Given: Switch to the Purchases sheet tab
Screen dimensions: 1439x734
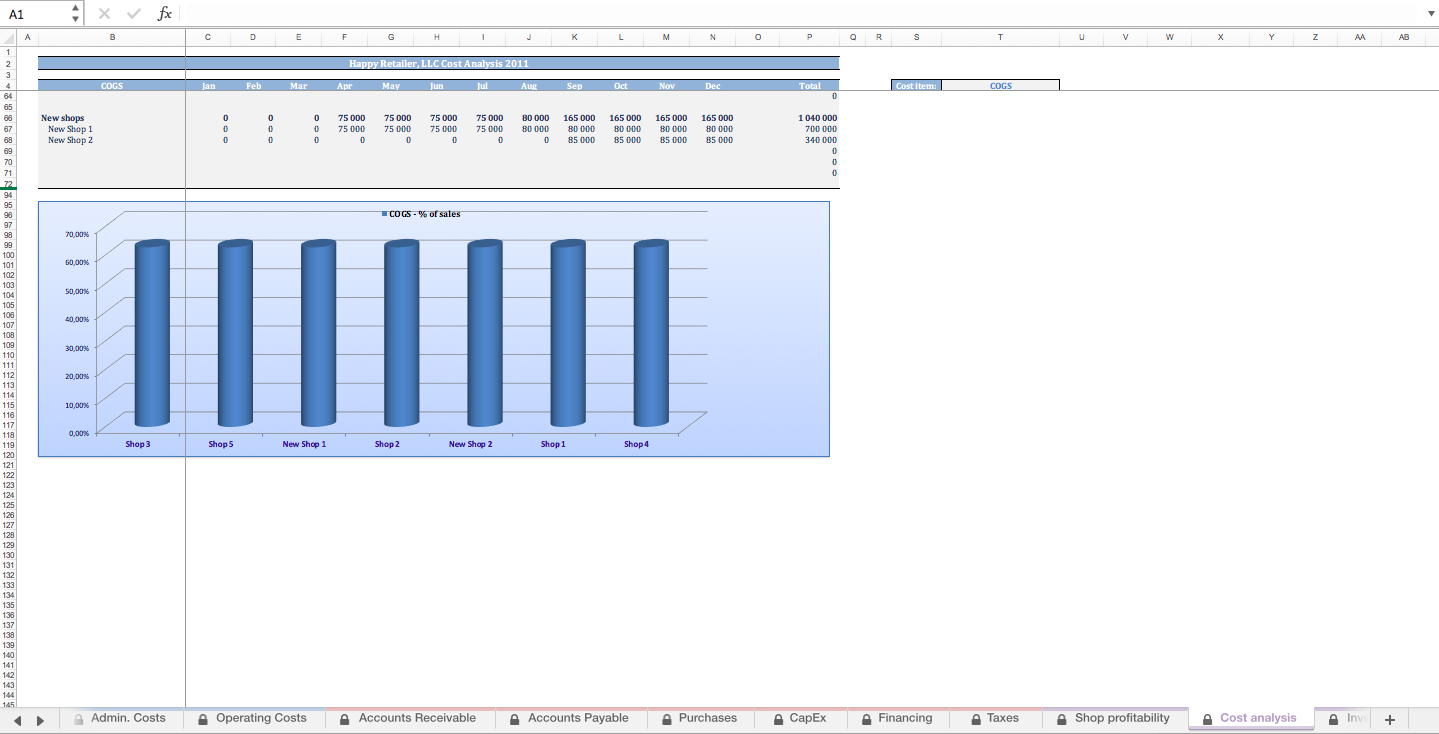Looking at the screenshot, I should click(x=709, y=718).
